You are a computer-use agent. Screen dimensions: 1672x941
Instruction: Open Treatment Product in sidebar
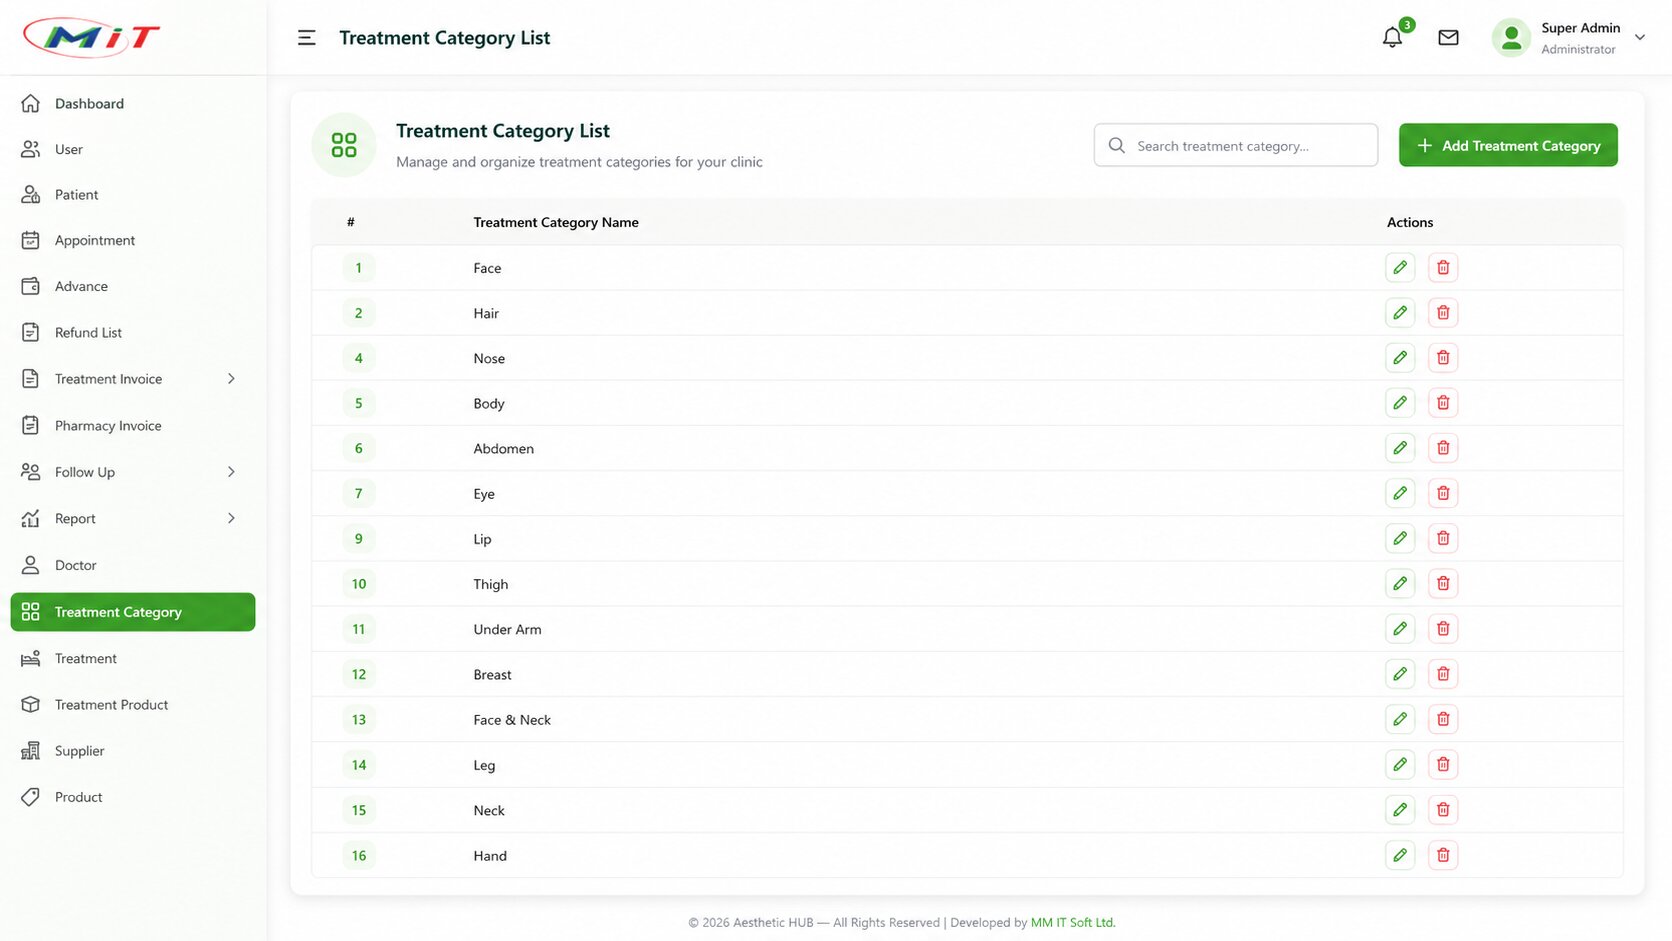tap(133, 705)
